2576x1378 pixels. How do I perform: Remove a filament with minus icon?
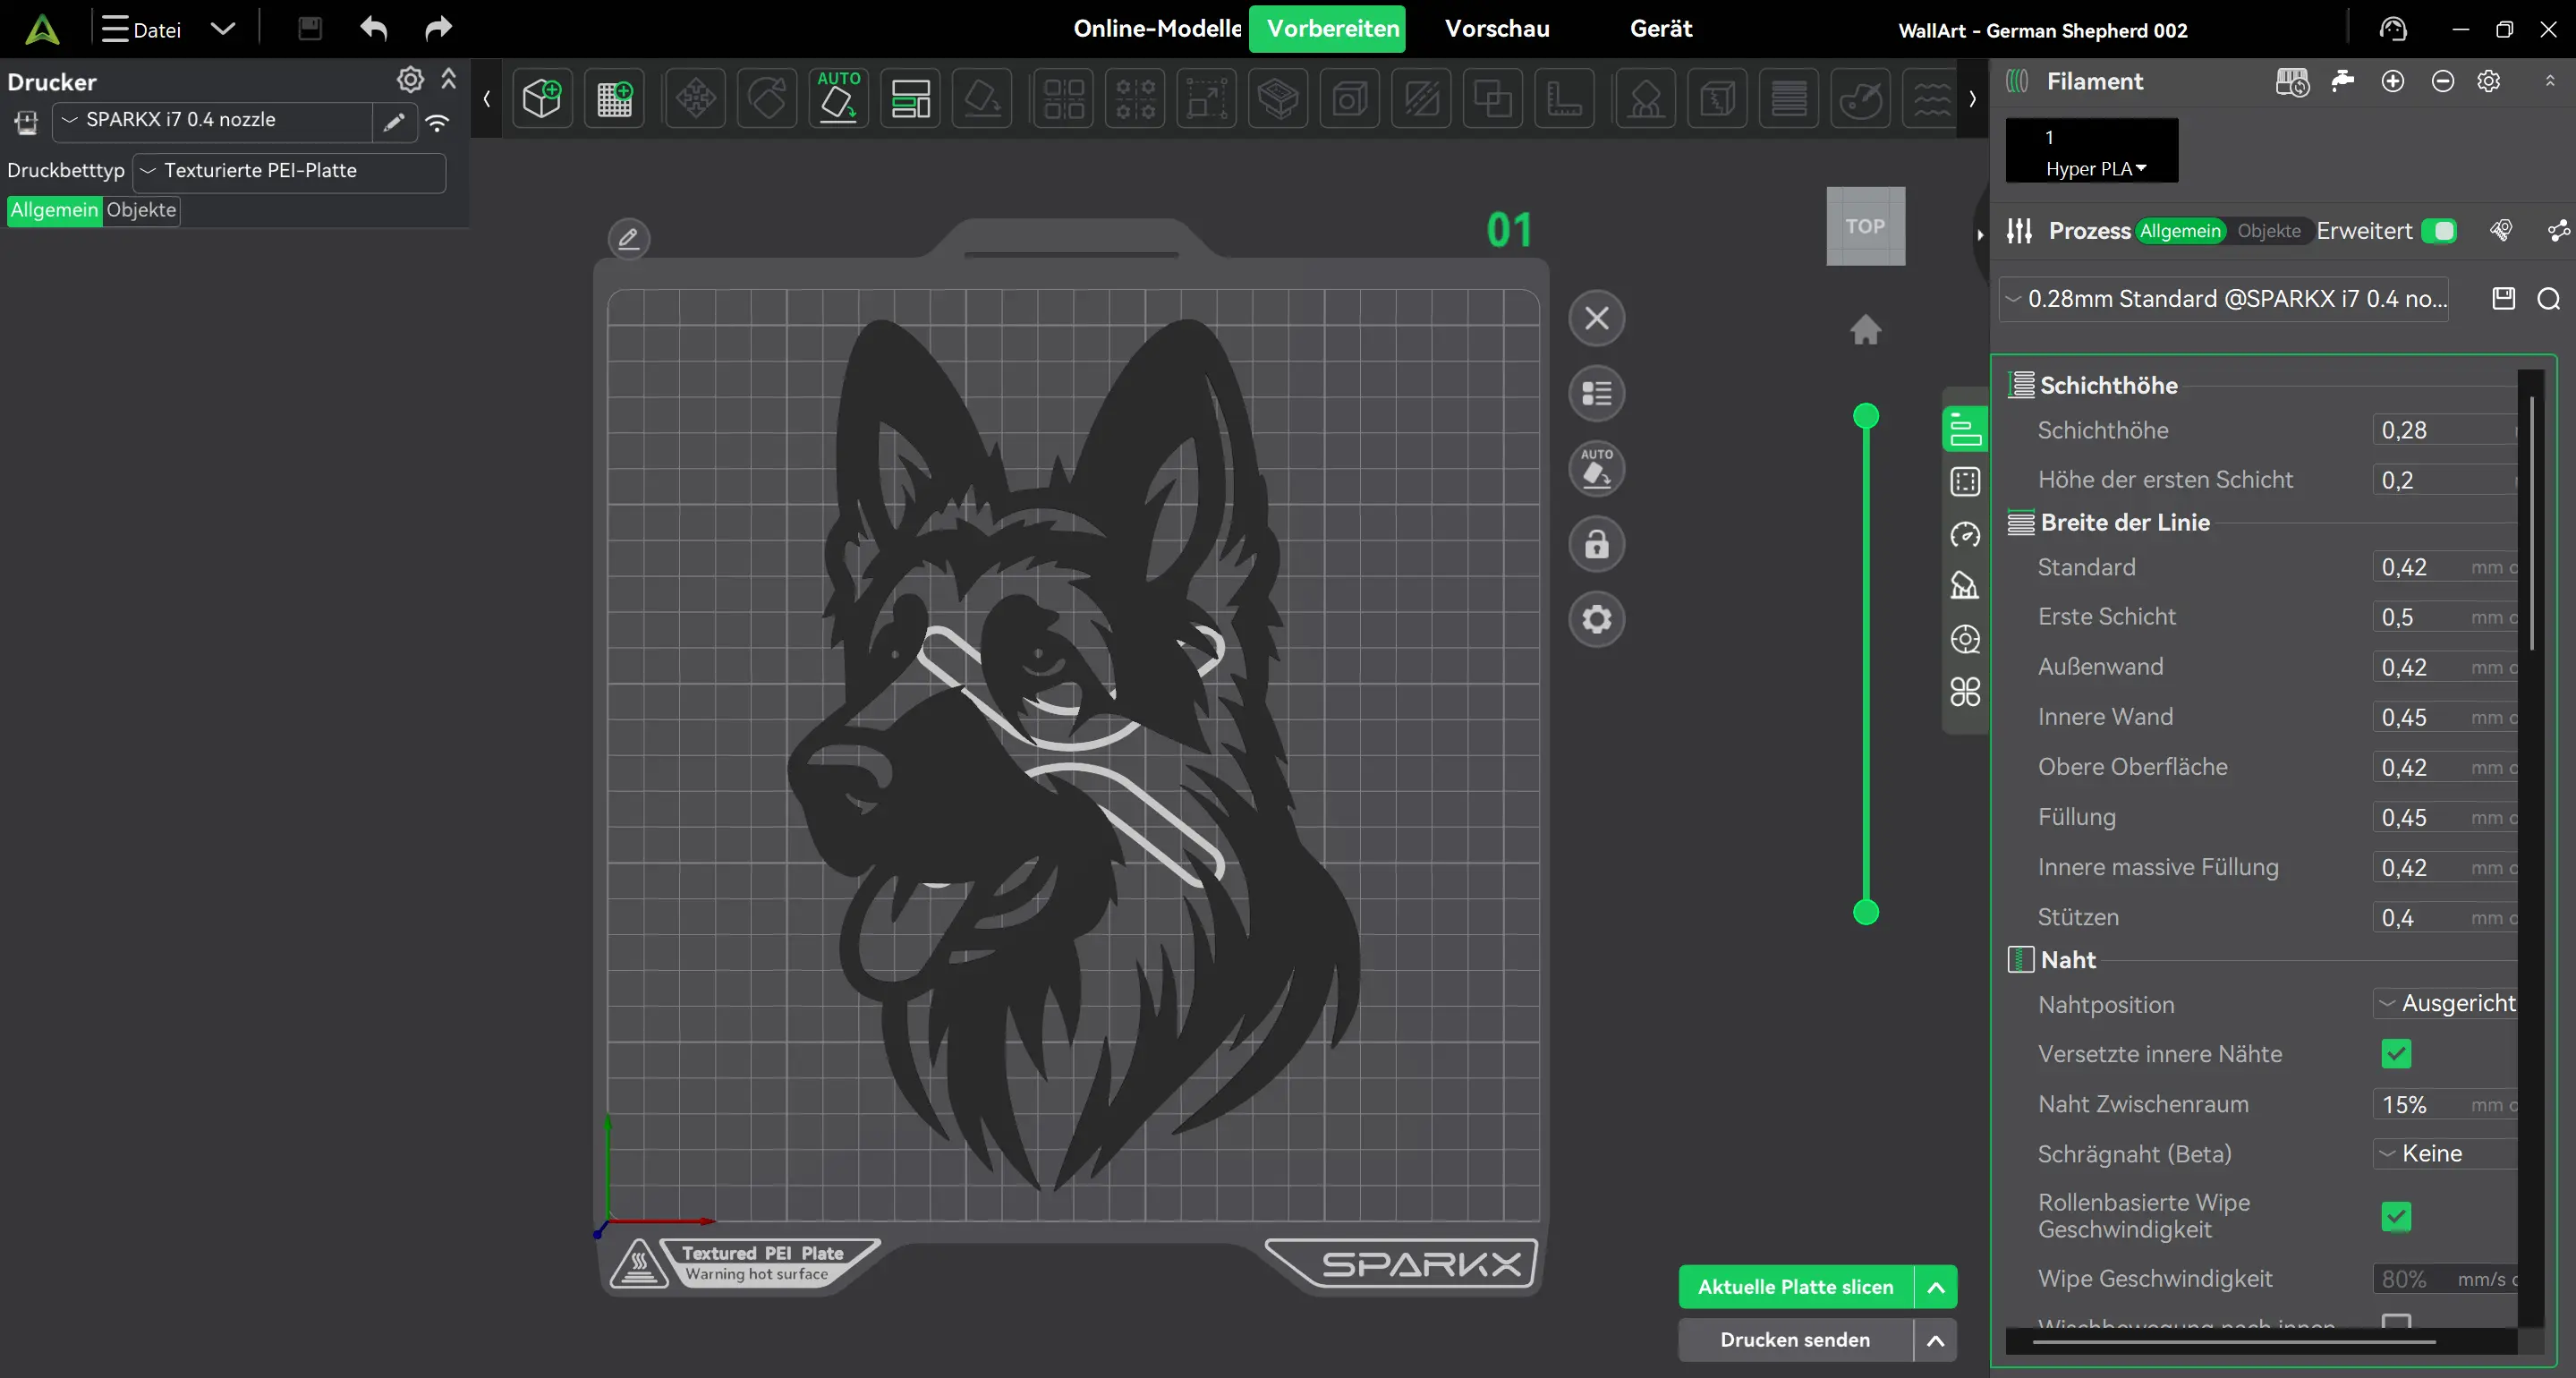pyautogui.click(x=2442, y=81)
